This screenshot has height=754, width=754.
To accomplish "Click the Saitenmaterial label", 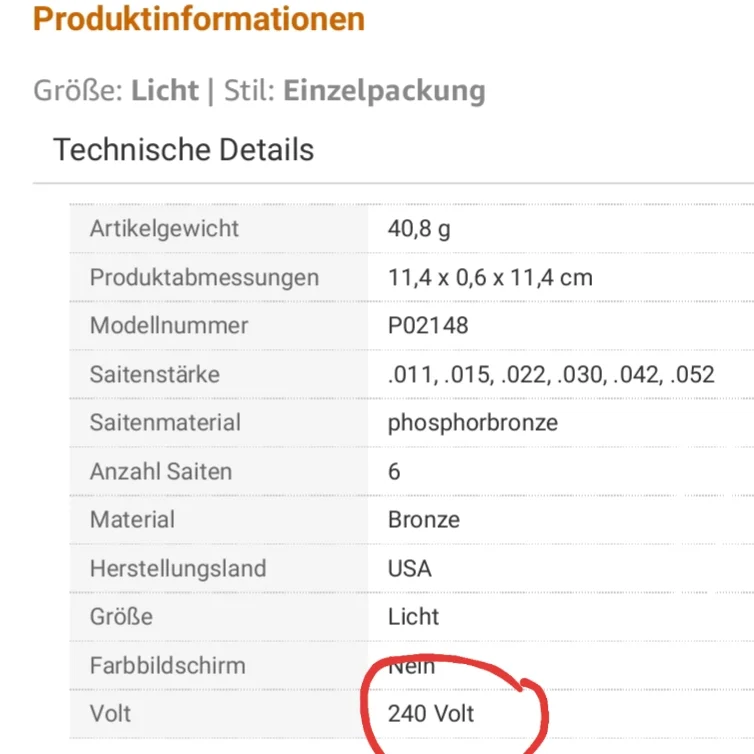I will (165, 422).
